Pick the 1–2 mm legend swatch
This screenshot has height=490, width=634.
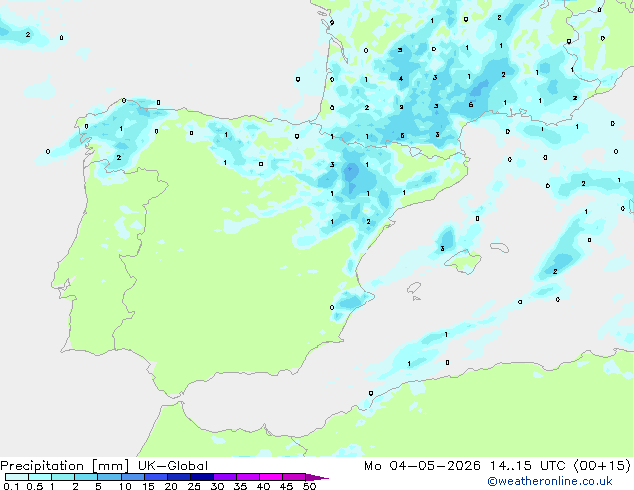click(63, 477)
